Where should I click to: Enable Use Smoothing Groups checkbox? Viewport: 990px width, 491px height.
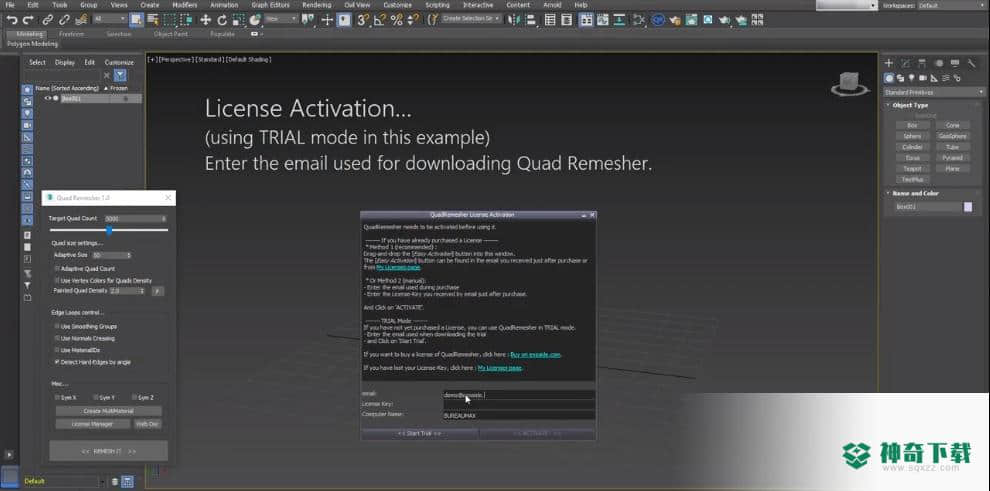tap(57, 326)
